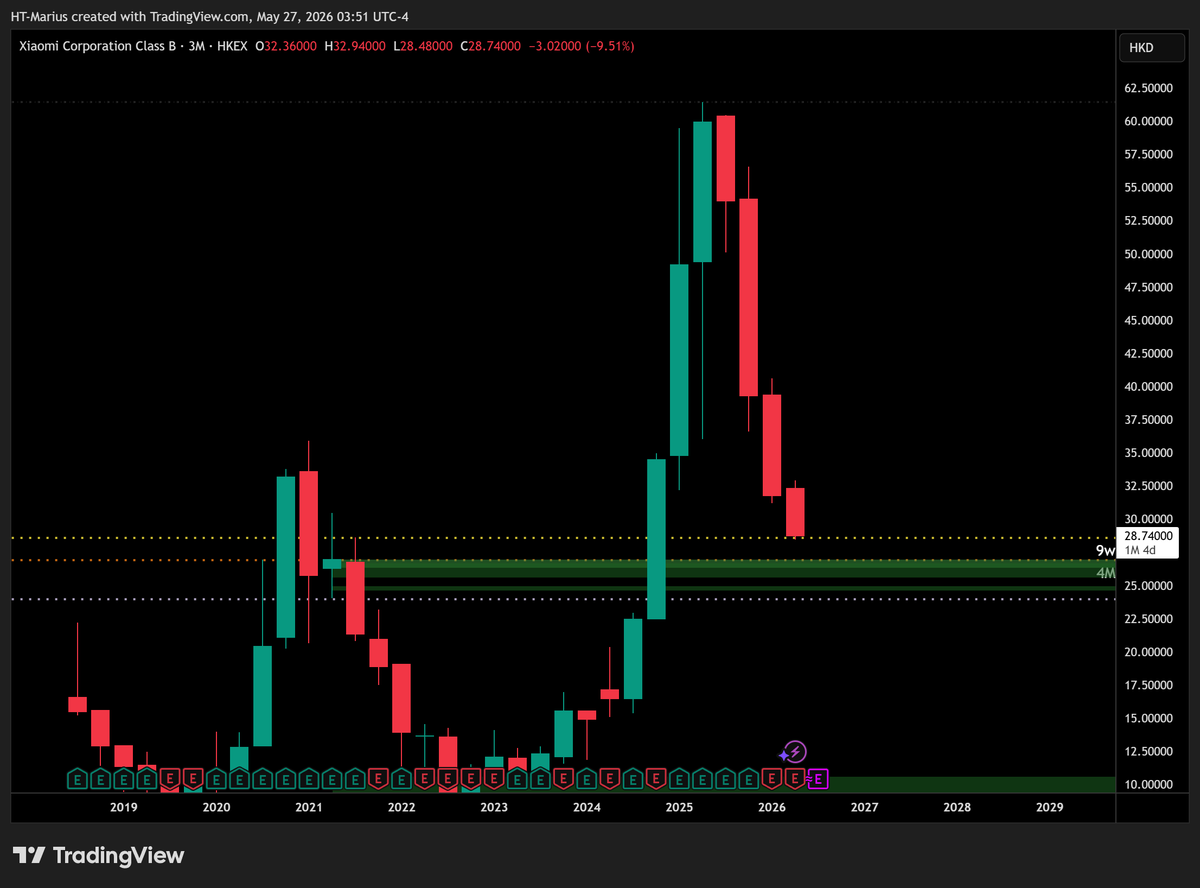The height and width of the screenshot is (888, 1200).
Task: Click the 25.00000 price axis label
Action: point(1148,586)
